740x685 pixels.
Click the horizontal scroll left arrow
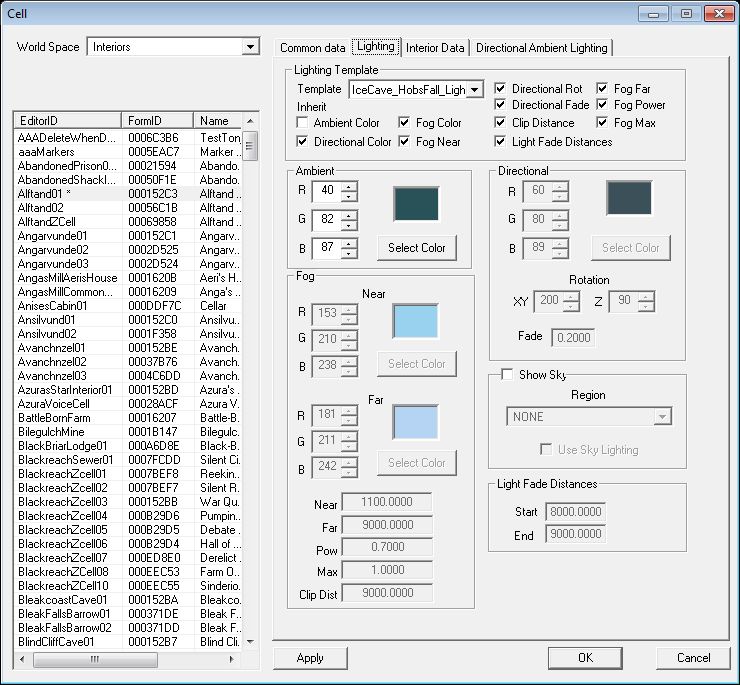point(22,659)
